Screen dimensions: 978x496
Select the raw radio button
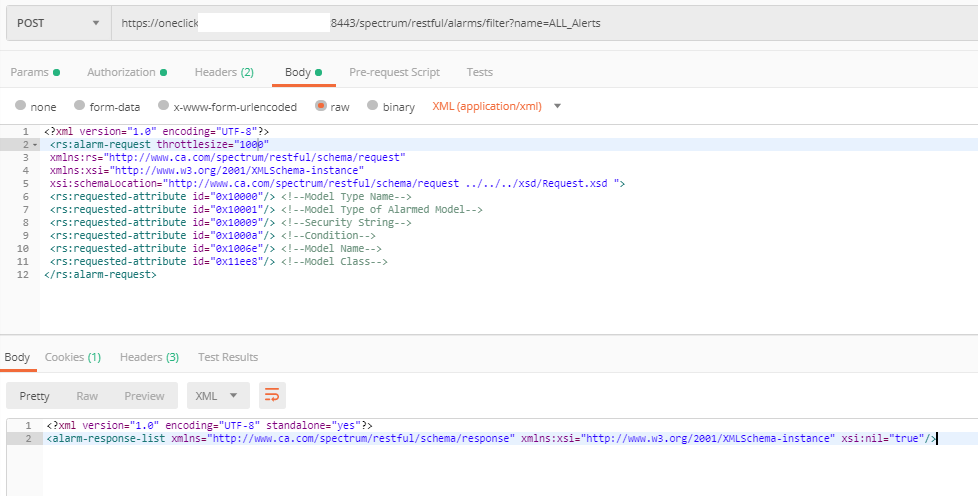(x=321, y=105)
